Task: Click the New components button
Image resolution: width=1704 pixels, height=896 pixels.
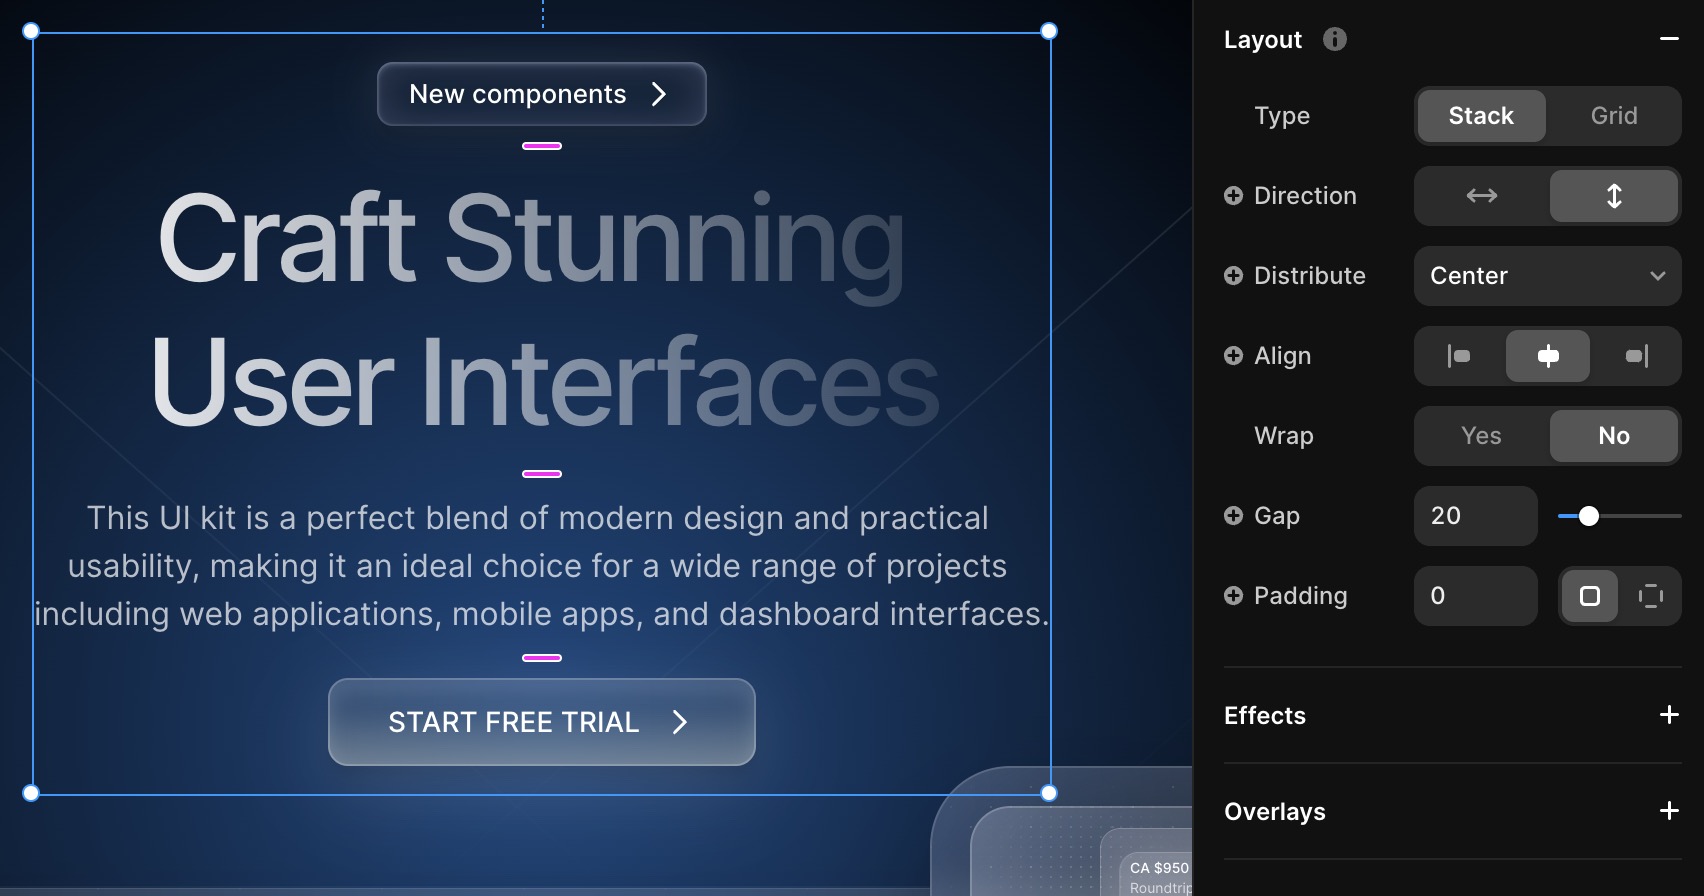Action: pos(542,94)
